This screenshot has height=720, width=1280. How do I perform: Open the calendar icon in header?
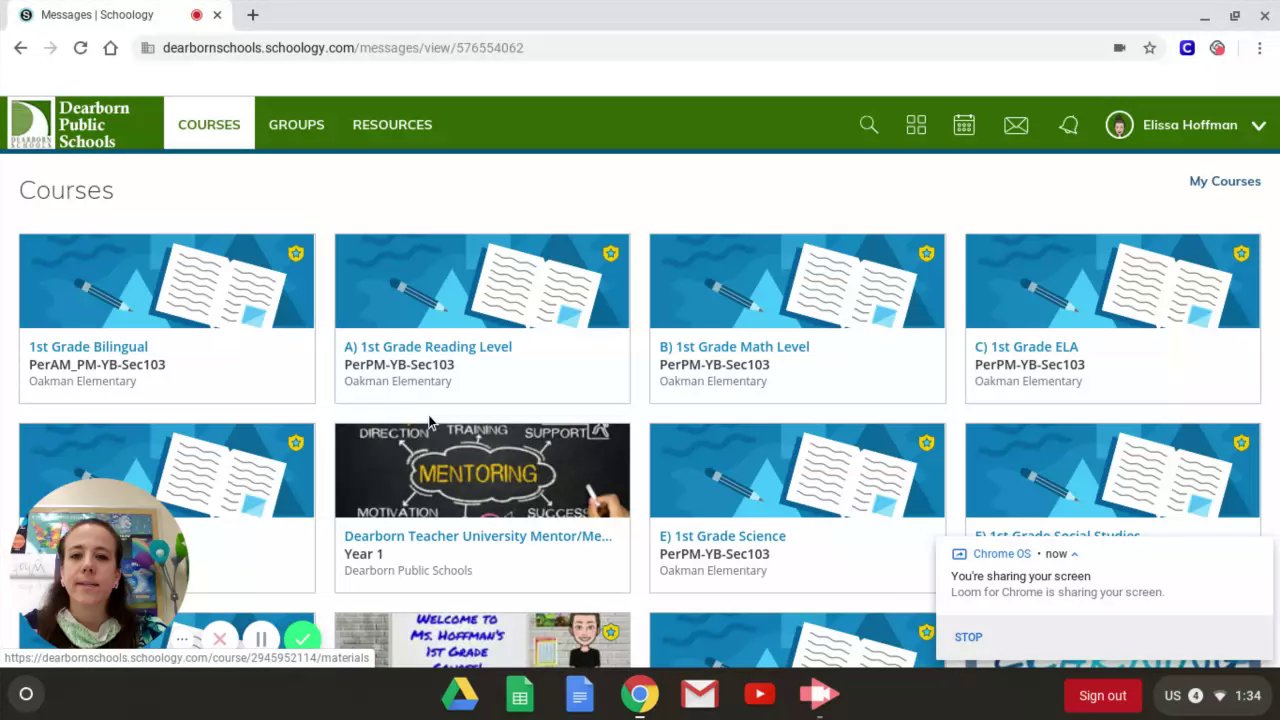click(964, 125)
